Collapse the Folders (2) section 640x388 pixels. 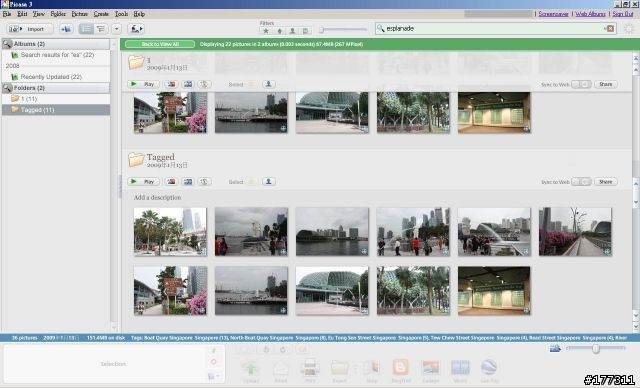[56, 88]
